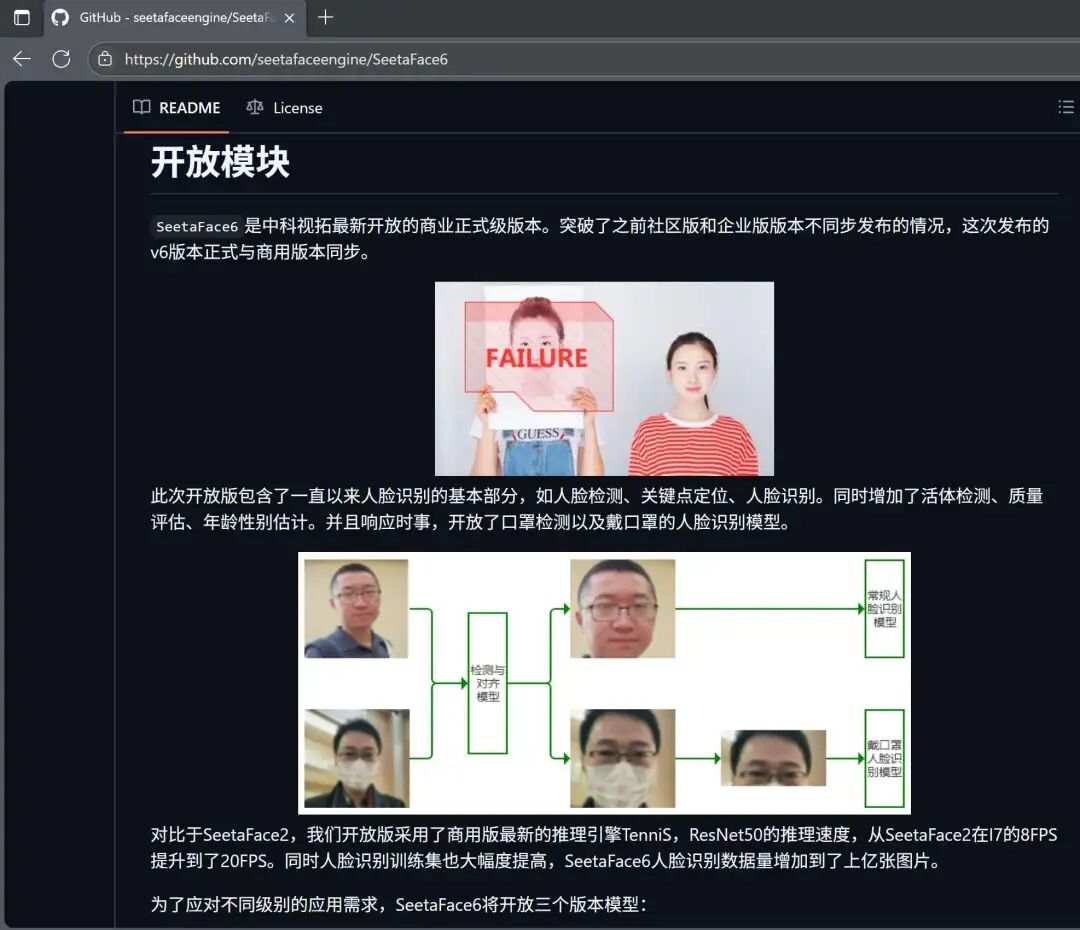Click the scales icon next to License
The width and height of the screenshot is (1080, 930).
point(255,107)
